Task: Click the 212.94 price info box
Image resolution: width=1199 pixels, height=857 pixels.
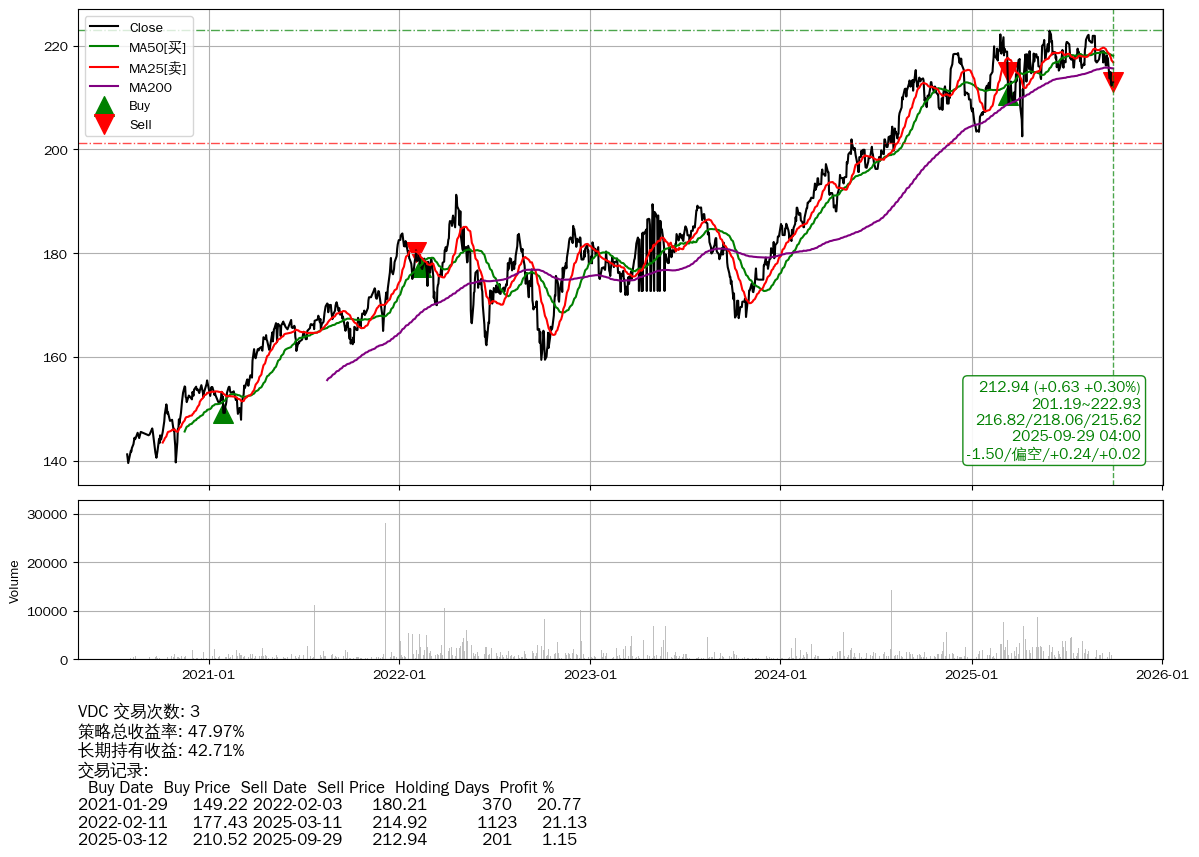Action: 1054,420
